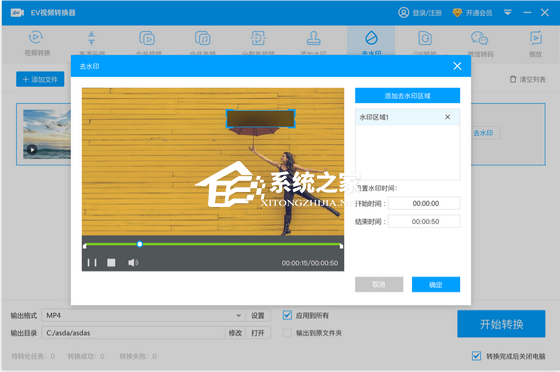Viewport: 560px width, 372px height.
Task: Confirm with the 确定 button
Action: coord(436,285)
